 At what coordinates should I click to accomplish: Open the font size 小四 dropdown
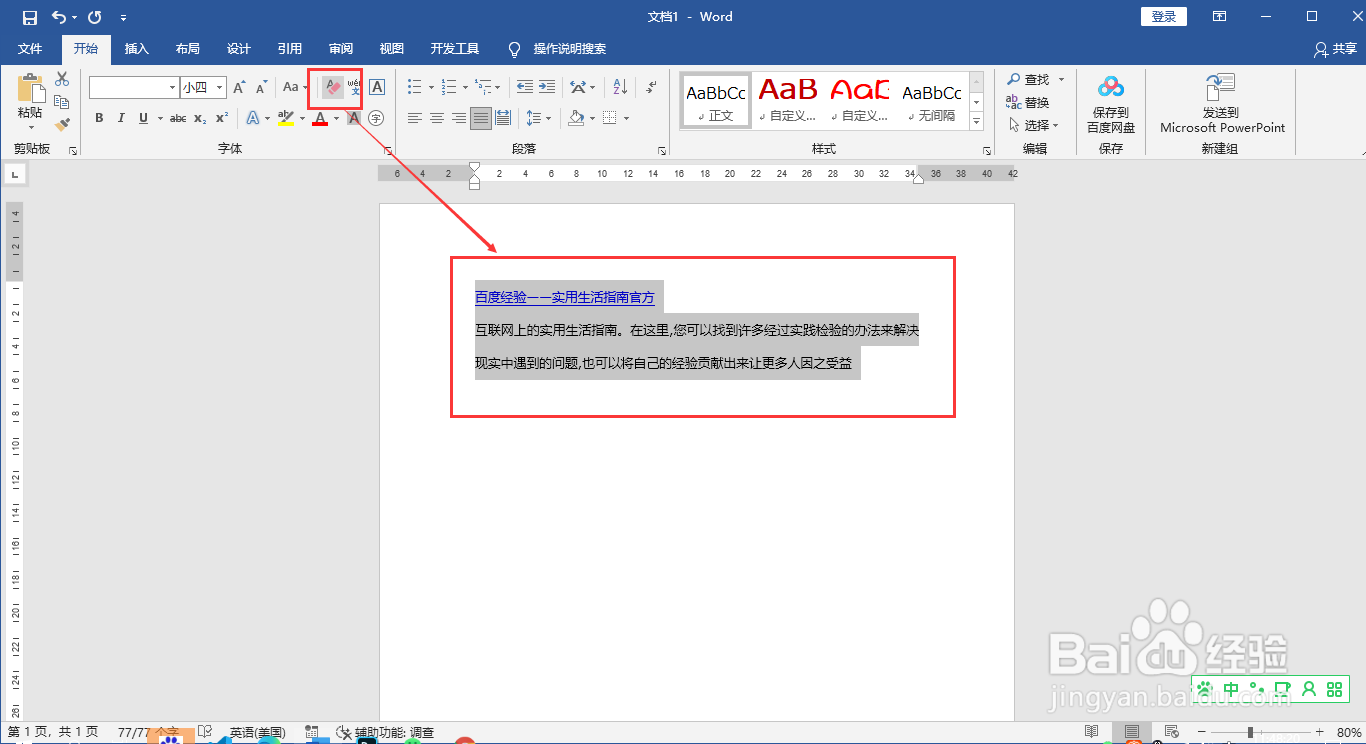(x=219, y=88)
